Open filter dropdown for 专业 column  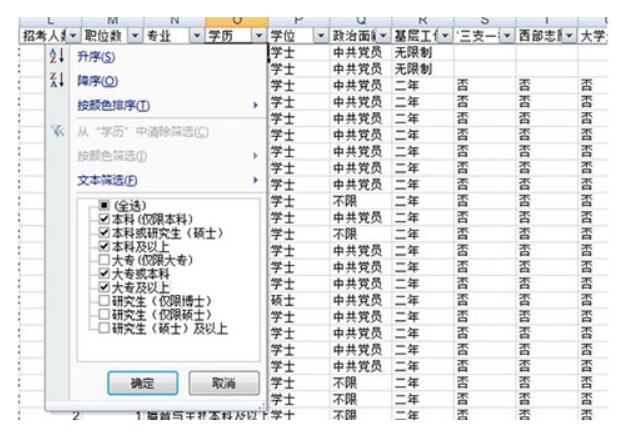197,36
